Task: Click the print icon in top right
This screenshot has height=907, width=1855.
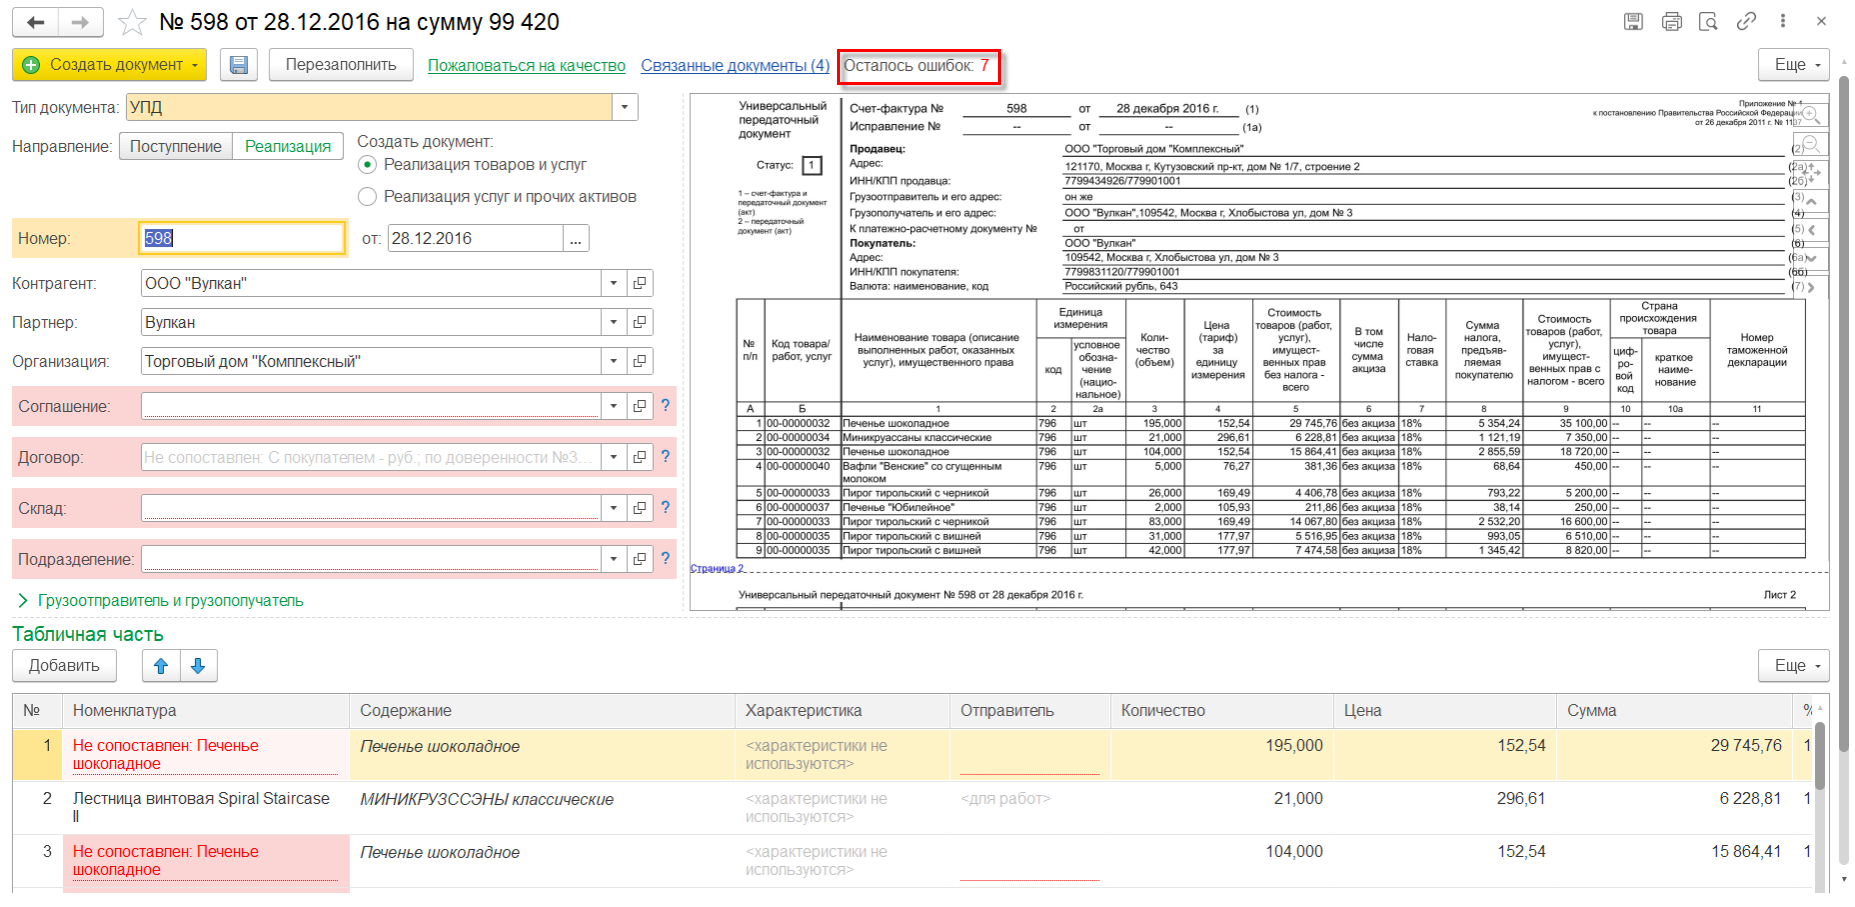Action: [1671, 22]
